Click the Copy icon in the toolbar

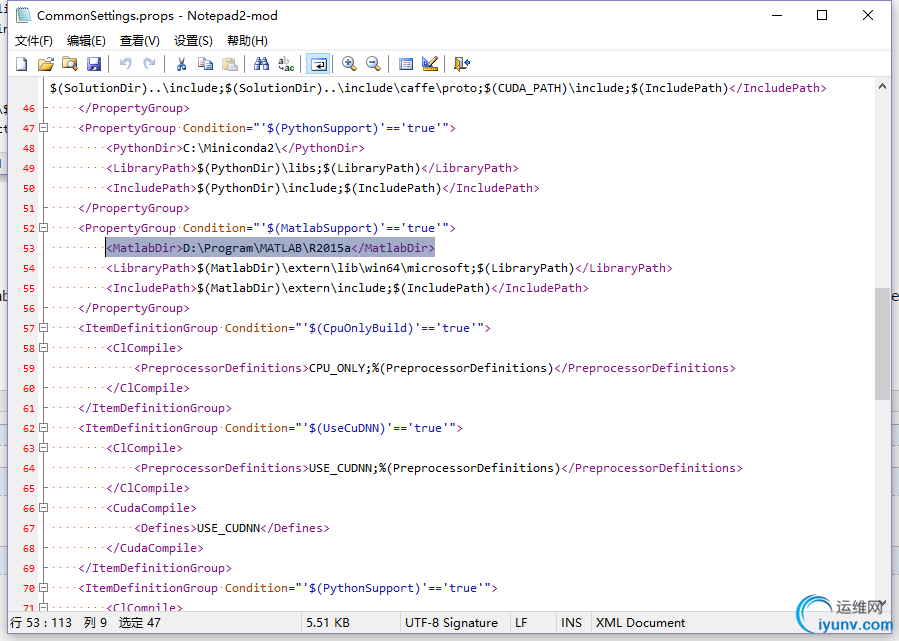(x=205, y=64)
